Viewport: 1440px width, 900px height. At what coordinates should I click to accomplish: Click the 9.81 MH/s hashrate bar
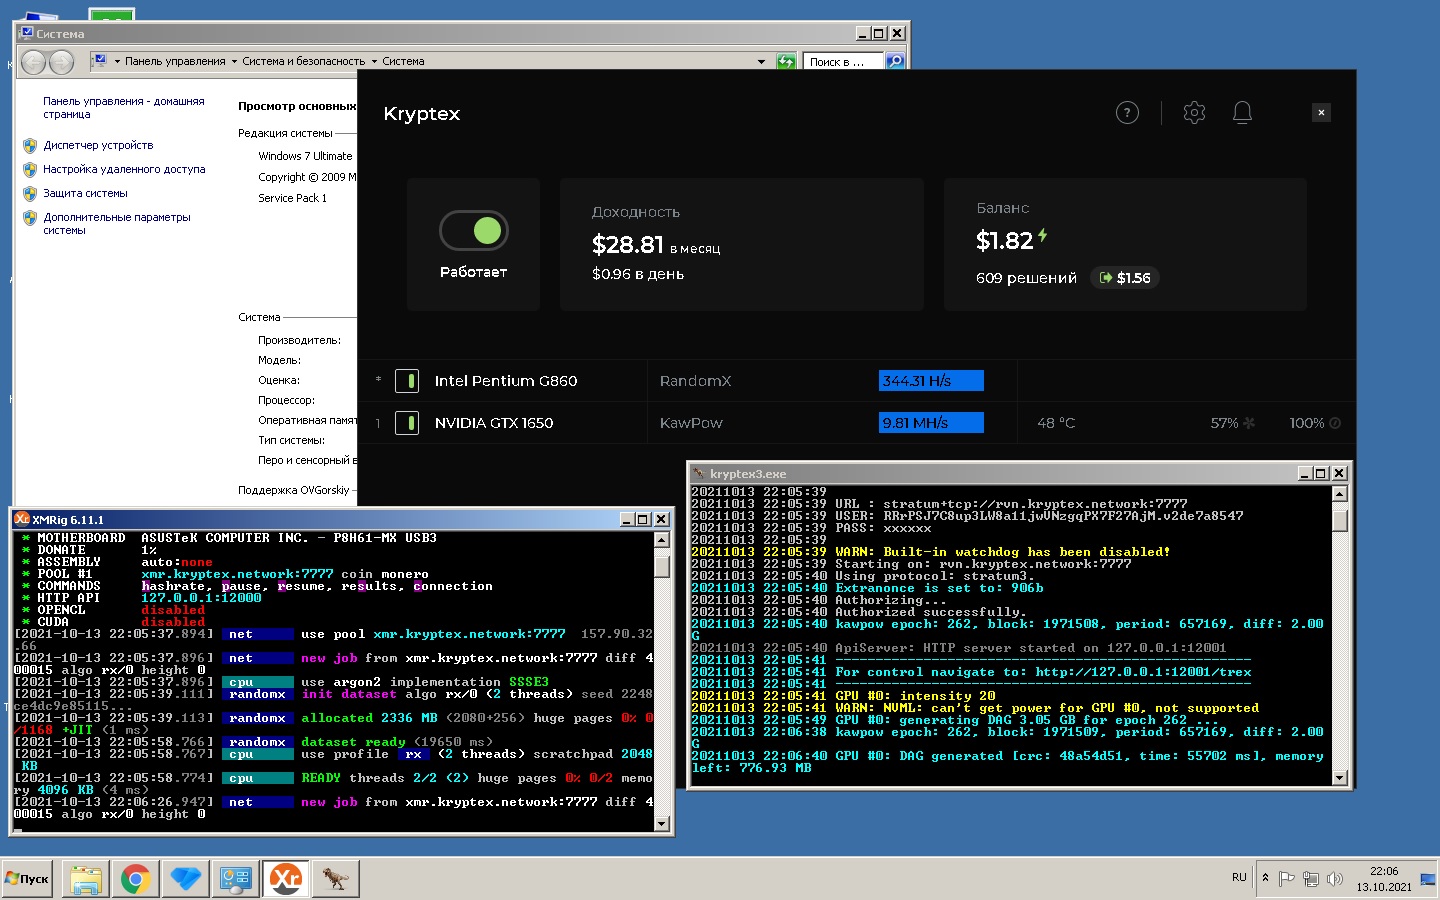click(x=931, y=423)
